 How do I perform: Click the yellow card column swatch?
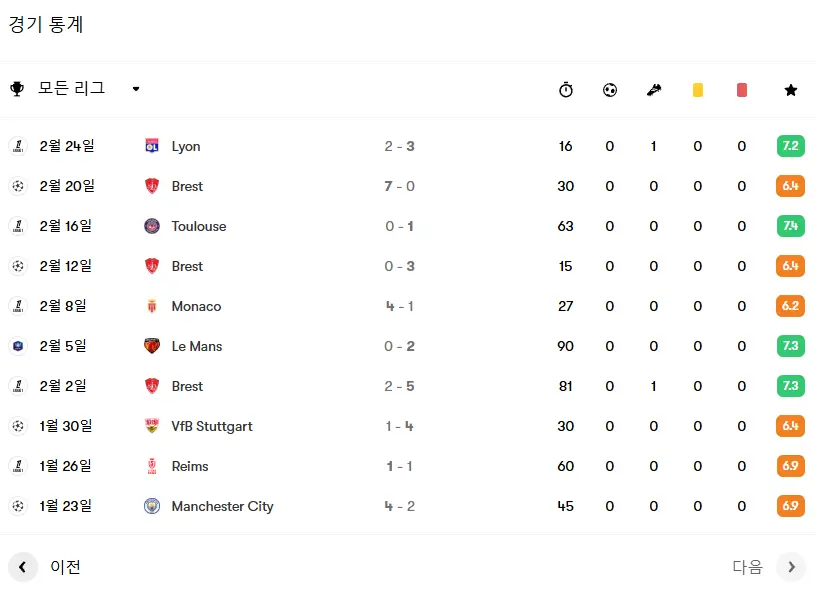pyautogui.click(x=698, y=90)
